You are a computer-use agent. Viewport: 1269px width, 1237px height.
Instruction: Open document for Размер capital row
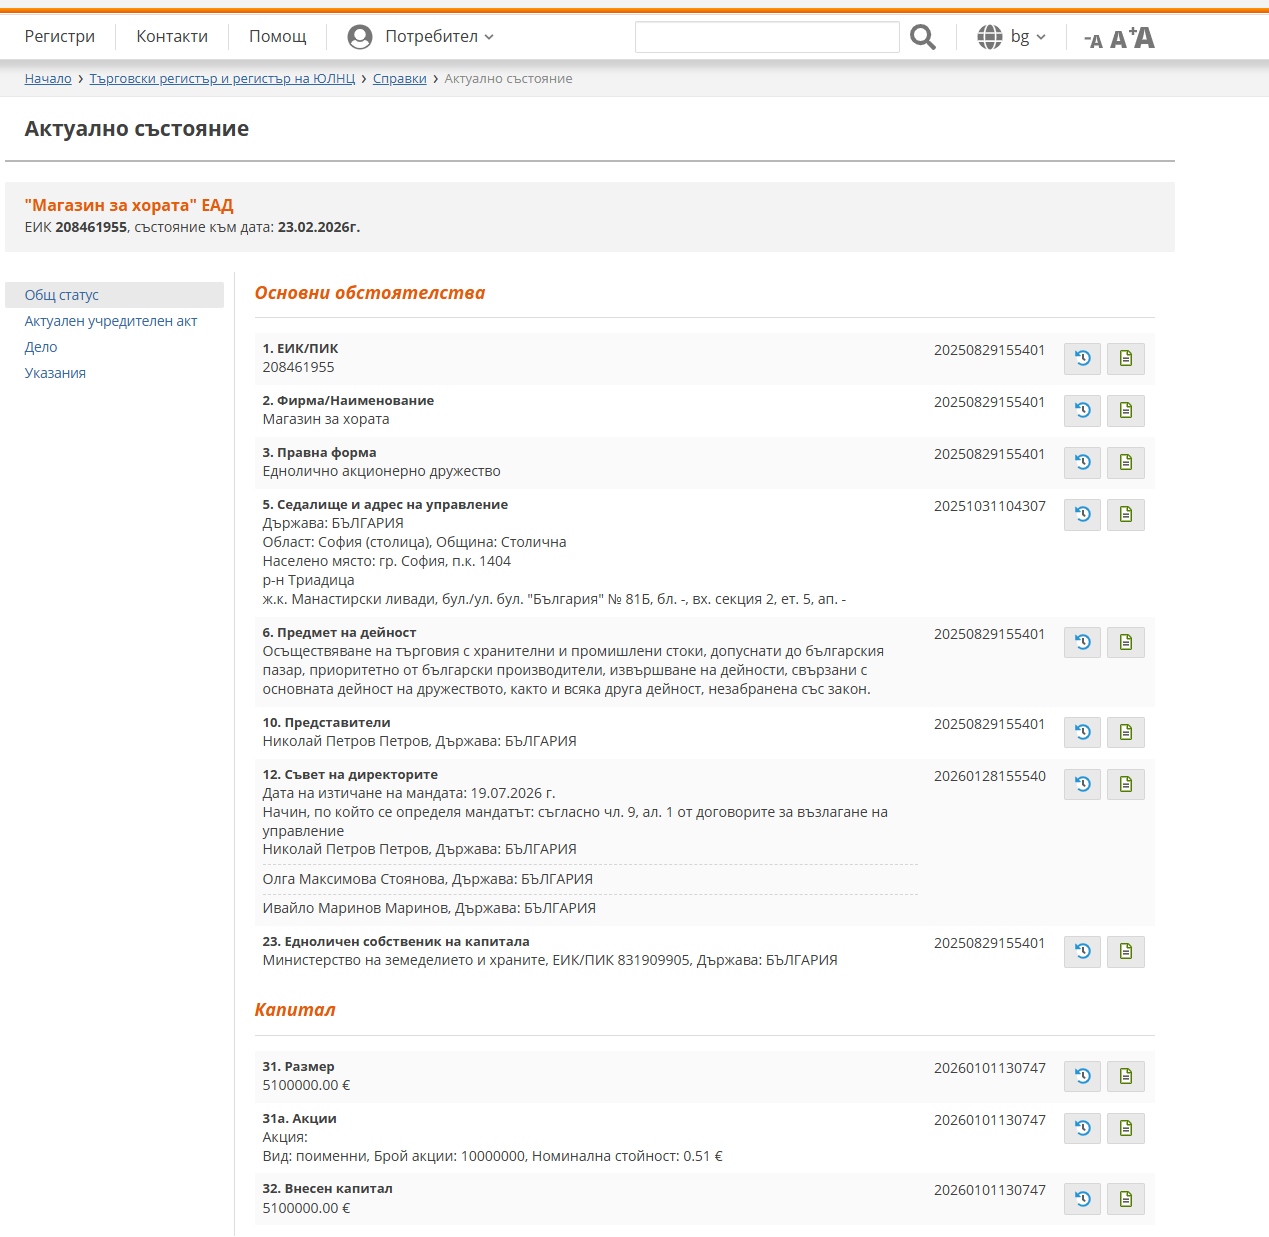[1126, 1077]
